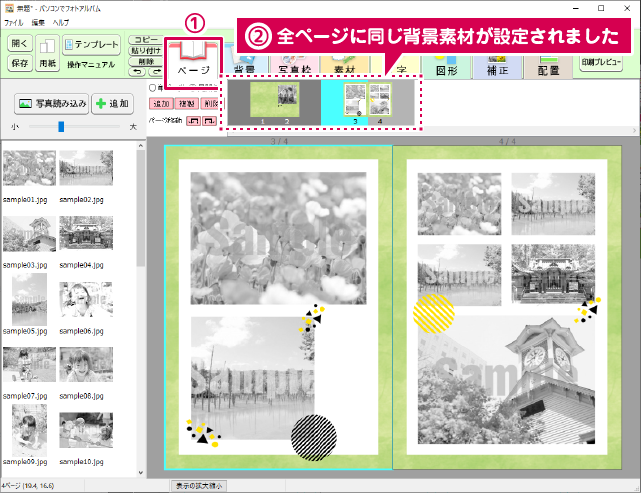
Task: Click the redo arrow icon
Action: (x=156, y=72)
